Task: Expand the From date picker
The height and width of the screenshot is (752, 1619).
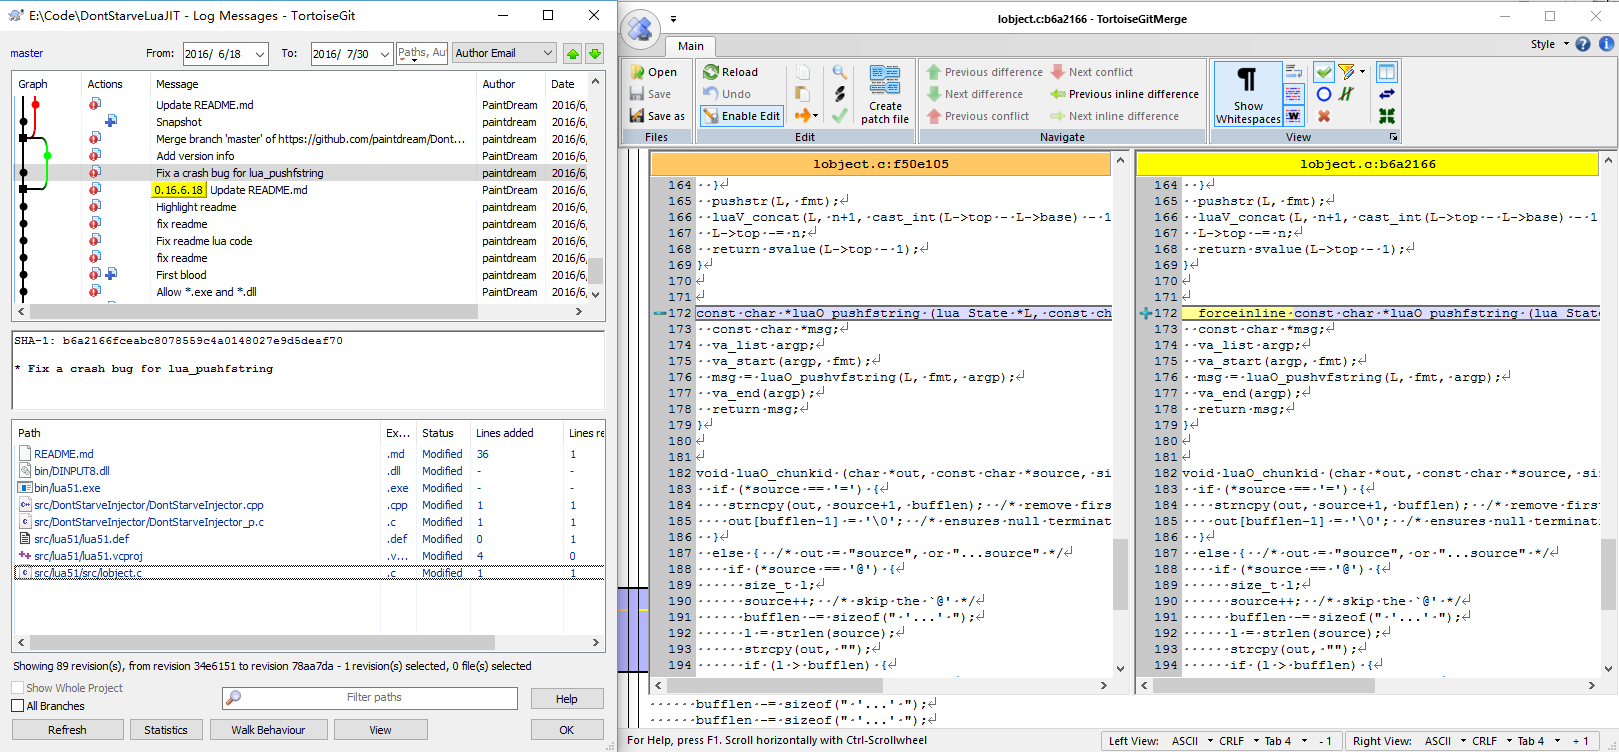Action: tap(260, 54)
